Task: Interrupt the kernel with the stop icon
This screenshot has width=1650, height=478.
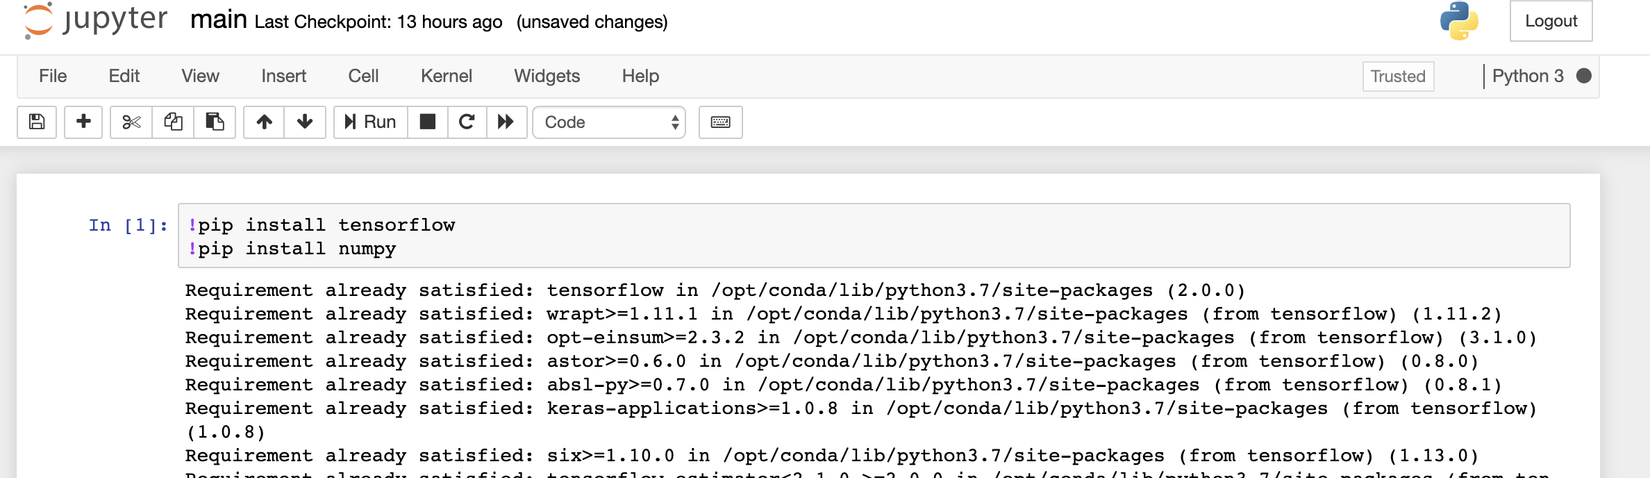Action: click(427, 122)
